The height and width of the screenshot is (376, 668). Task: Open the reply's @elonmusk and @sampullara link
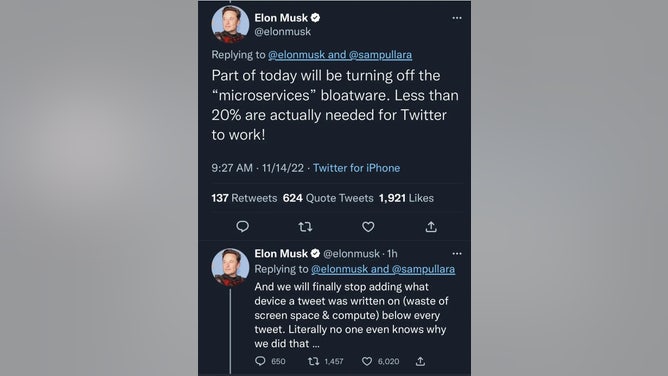[383, 269]
